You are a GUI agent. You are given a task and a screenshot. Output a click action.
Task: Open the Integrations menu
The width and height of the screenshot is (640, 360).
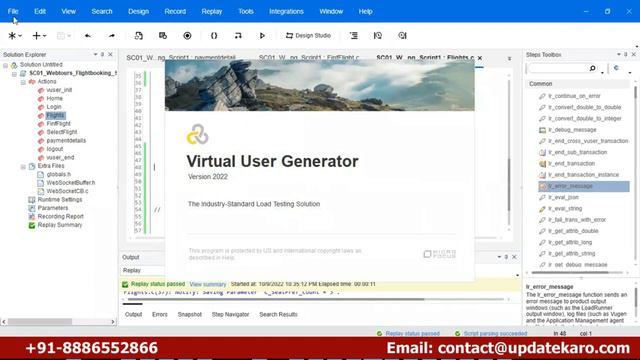click(286, 11)
